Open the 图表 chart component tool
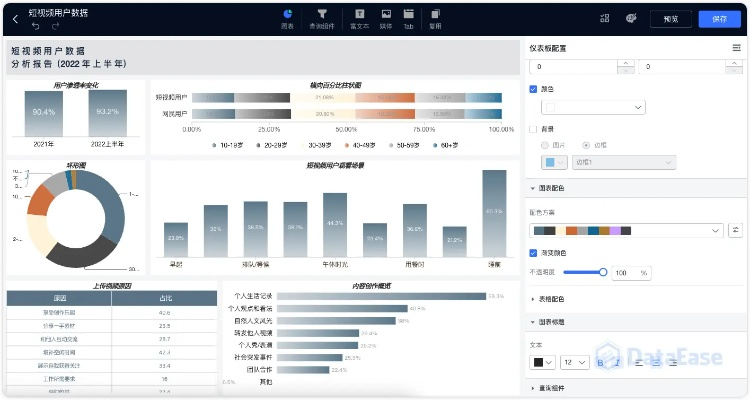This screenshot has height=400, width=750. (288, 18)
